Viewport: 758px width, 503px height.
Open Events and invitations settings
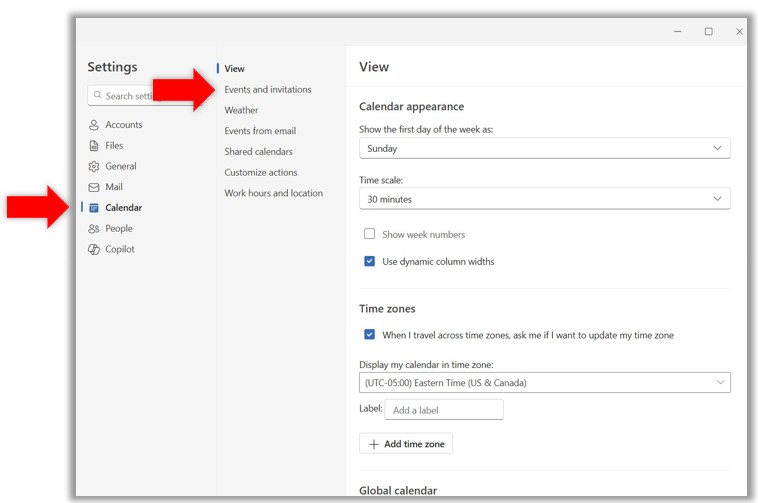(x=268, y=90)
